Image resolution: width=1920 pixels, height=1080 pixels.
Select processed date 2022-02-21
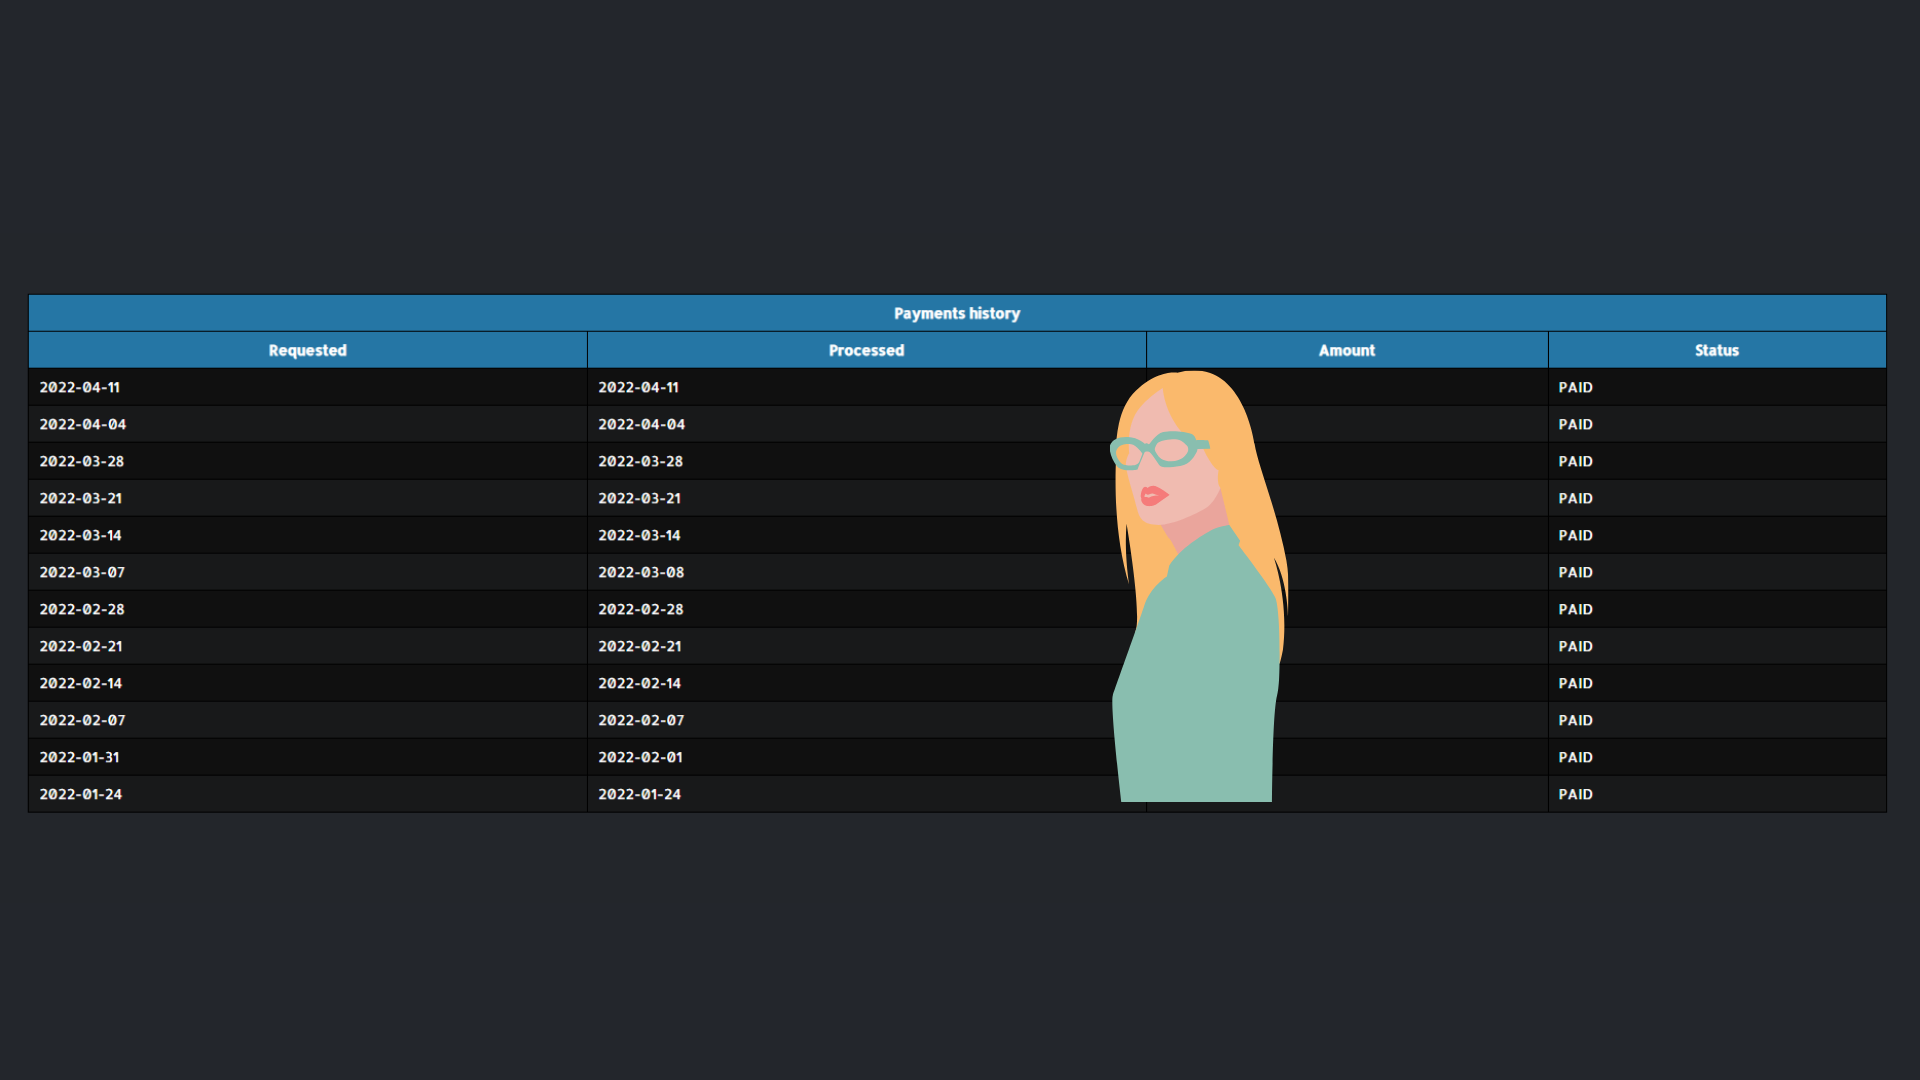pos(640,646)
